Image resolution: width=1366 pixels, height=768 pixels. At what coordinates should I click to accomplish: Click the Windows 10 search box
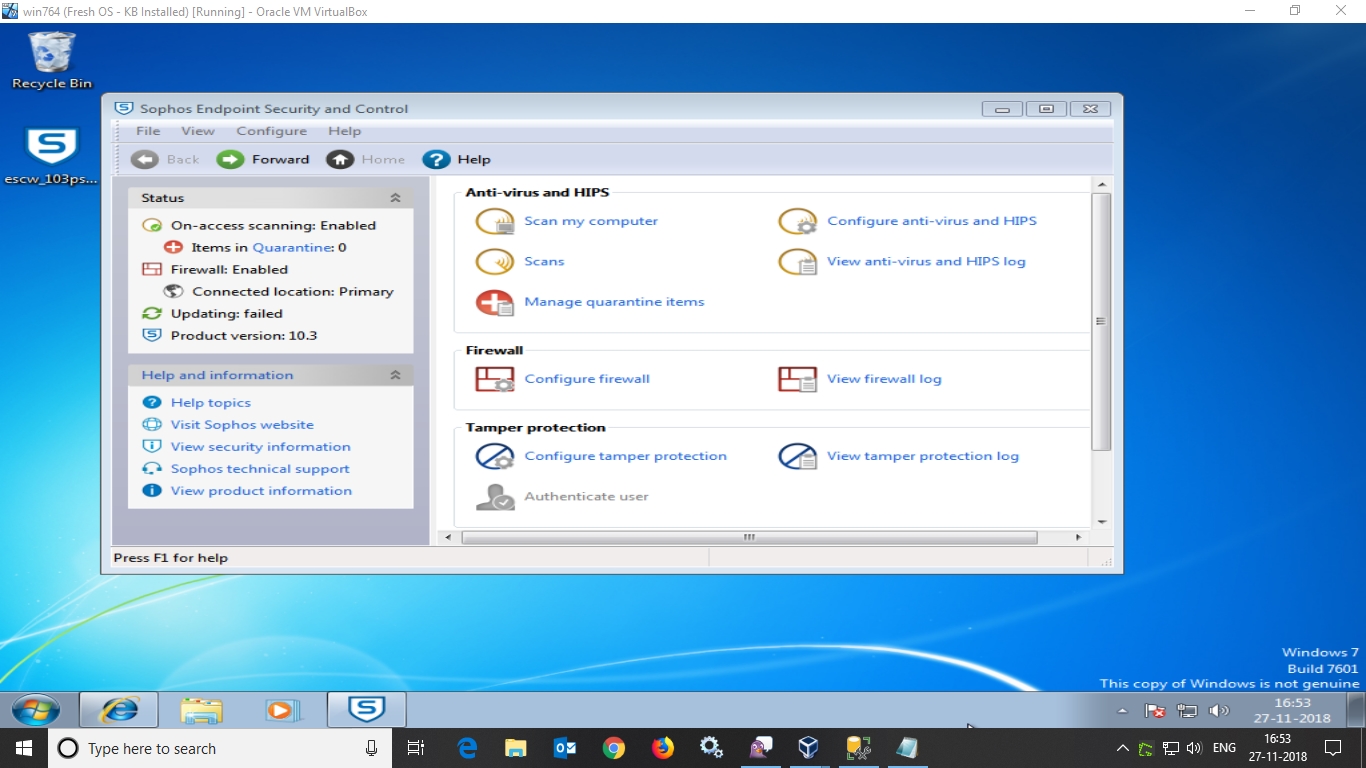(222, 748)
